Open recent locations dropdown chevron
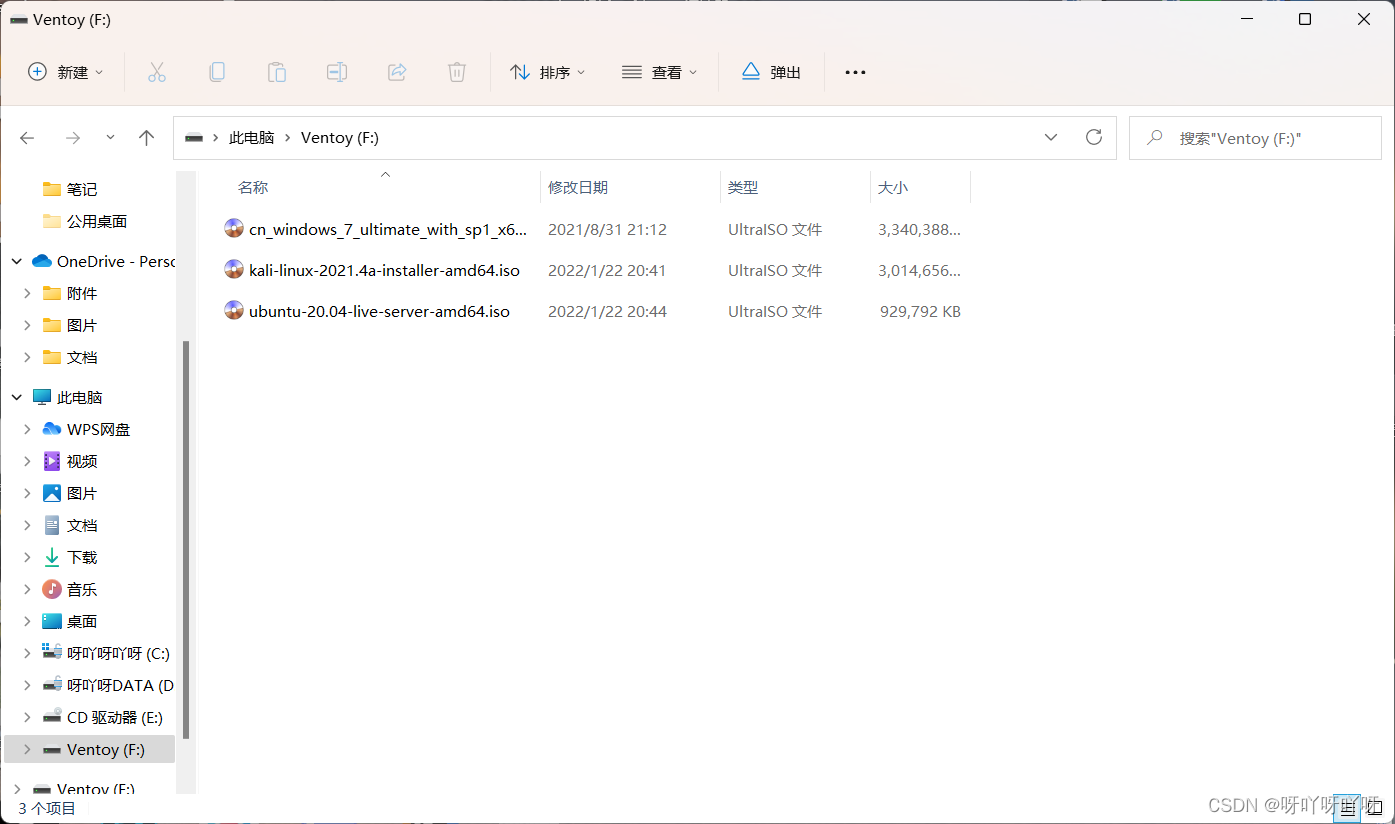Viewport: 1395px width, 824px height. pyautogui.click(x=110, y=138)
